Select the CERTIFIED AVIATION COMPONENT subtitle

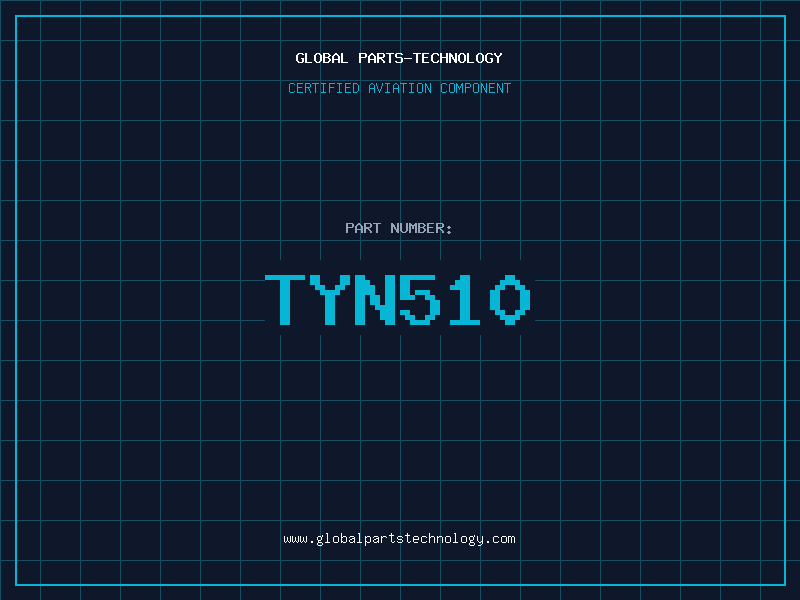(399, 88)
